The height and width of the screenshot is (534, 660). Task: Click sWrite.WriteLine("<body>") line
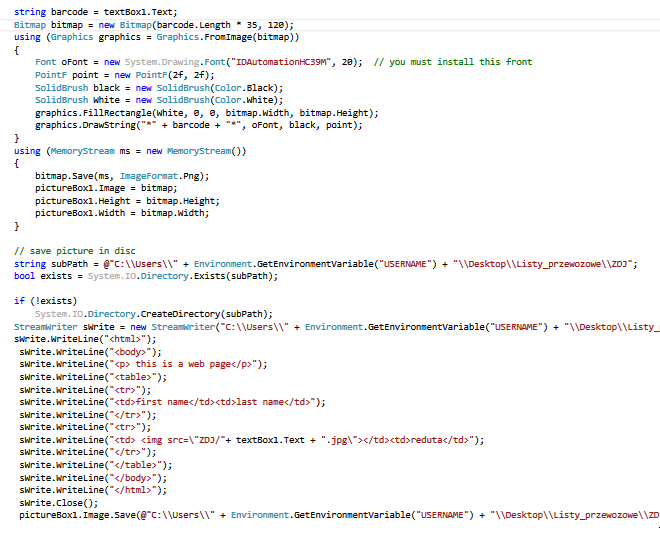[x=90, y=352]
